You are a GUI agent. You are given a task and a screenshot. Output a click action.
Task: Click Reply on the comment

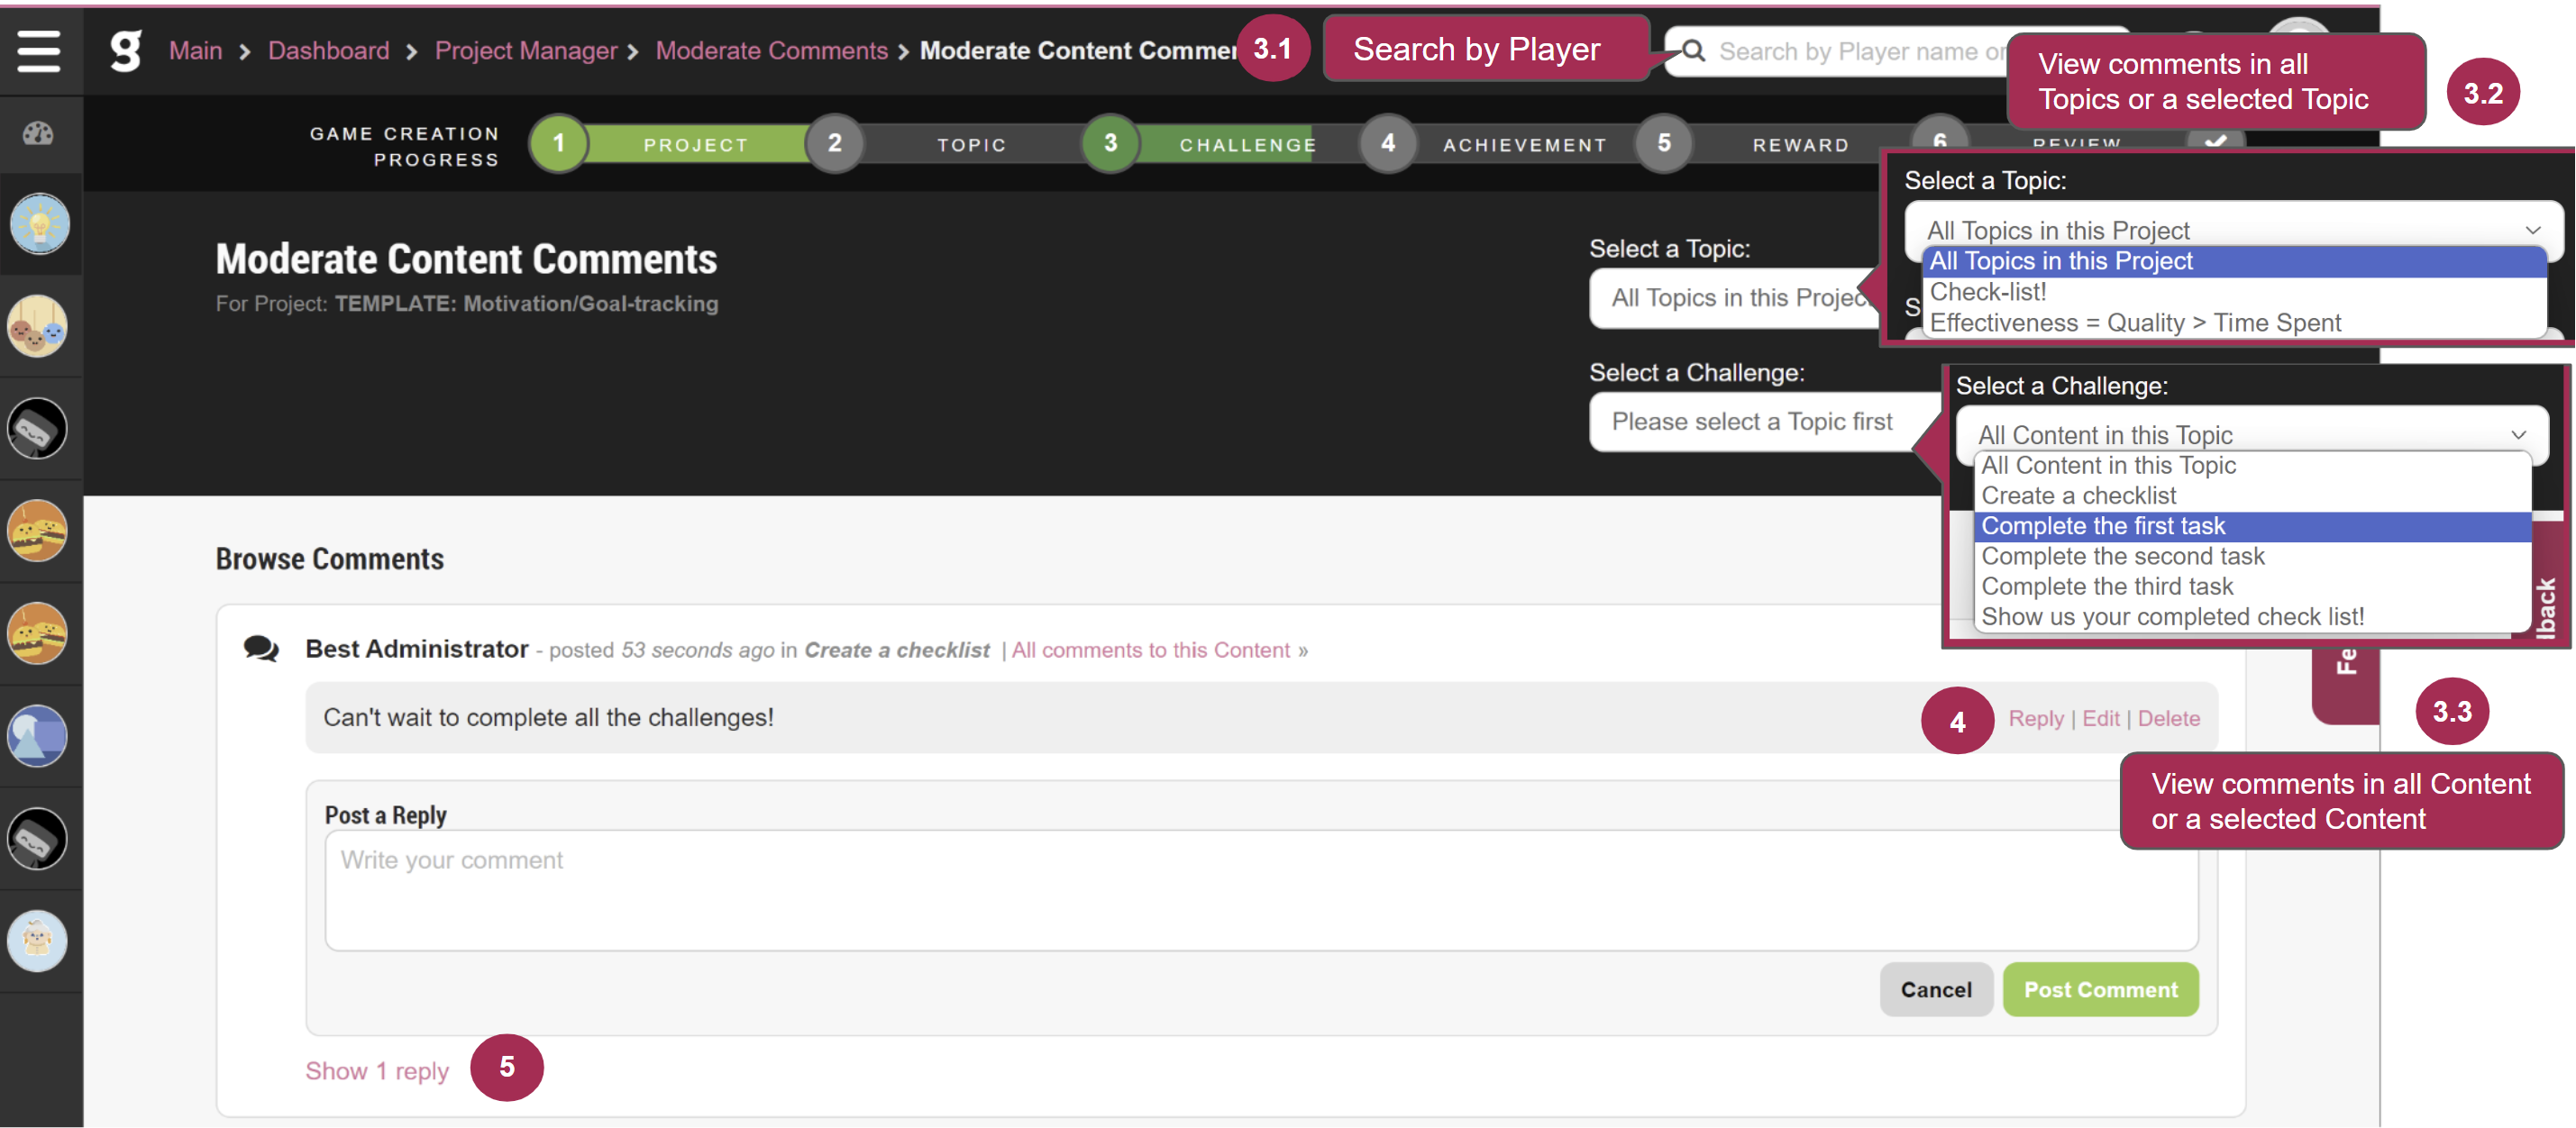pos(2036,718)
